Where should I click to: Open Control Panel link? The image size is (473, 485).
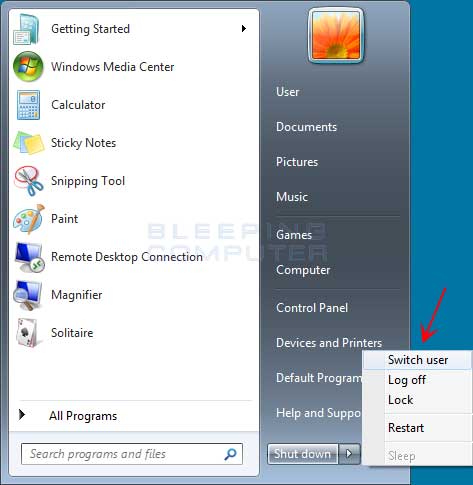[x=312, y=308]
